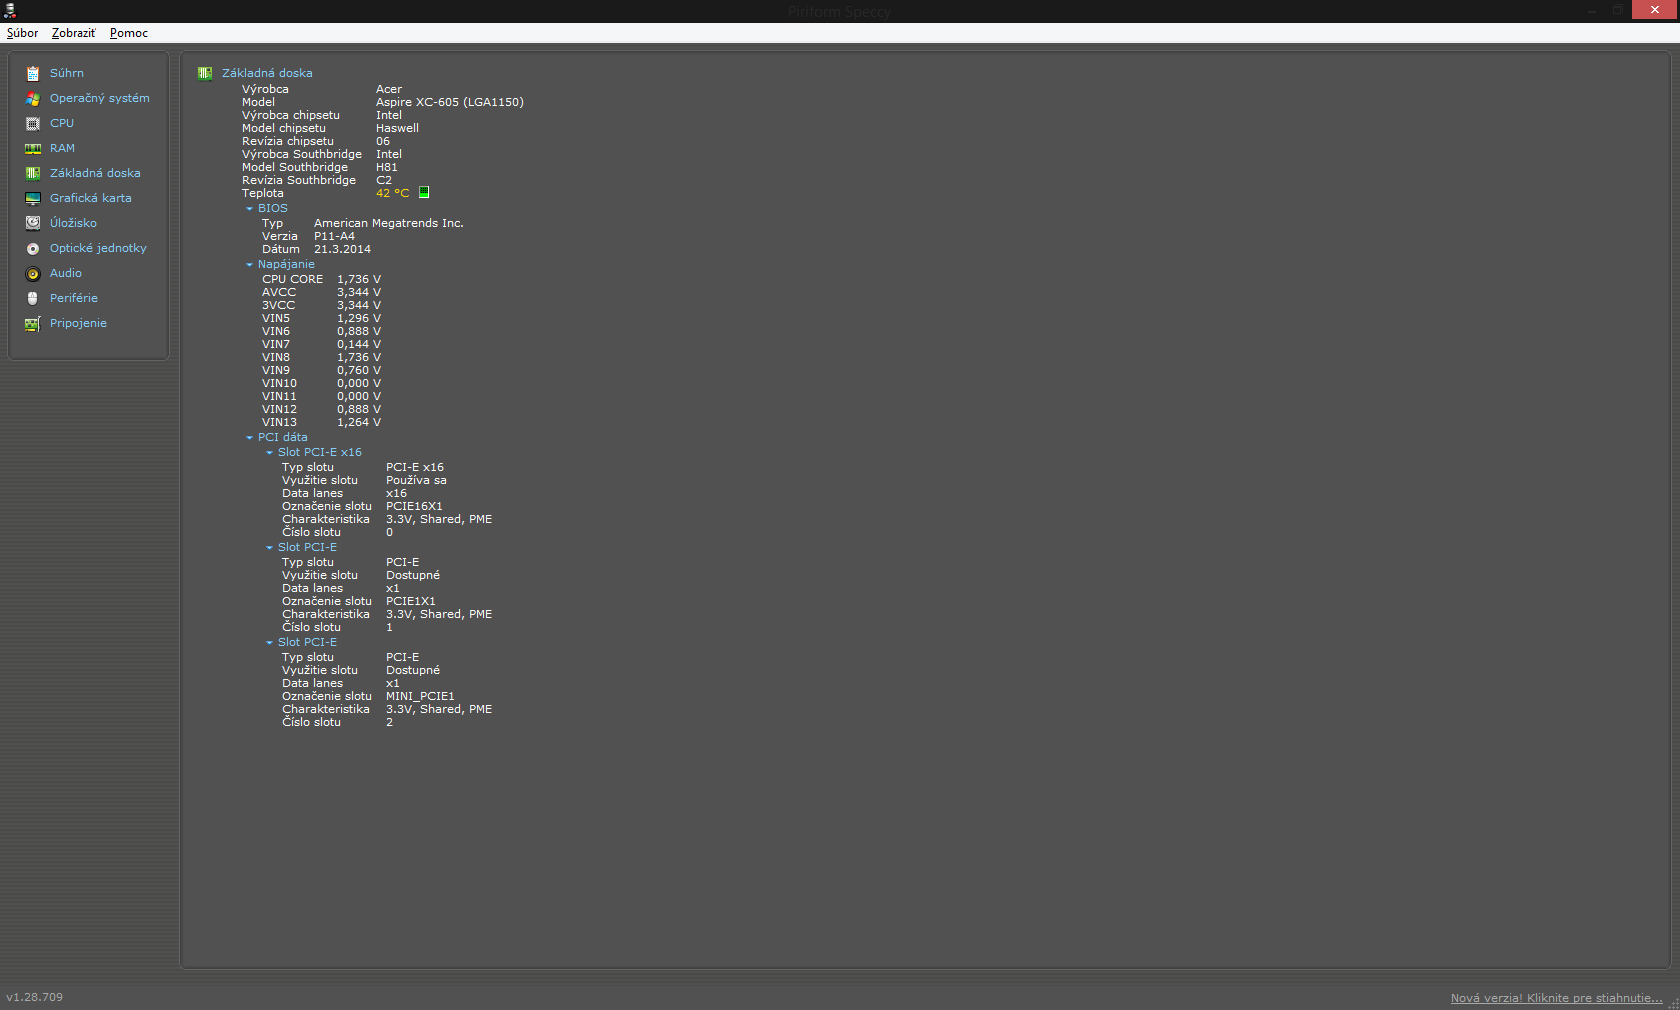Click the Aspire XC-605 (LGA1150) model value
This screenshot has height=1010, width=1680.
(450, 102)
